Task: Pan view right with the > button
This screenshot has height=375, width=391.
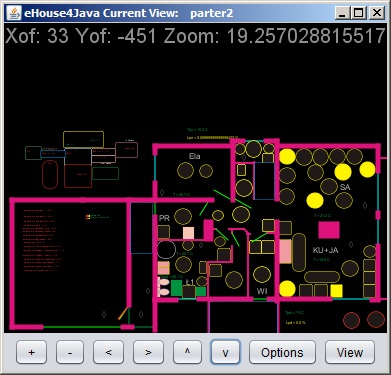Action: pyautogui.click(x=148, y=352)
